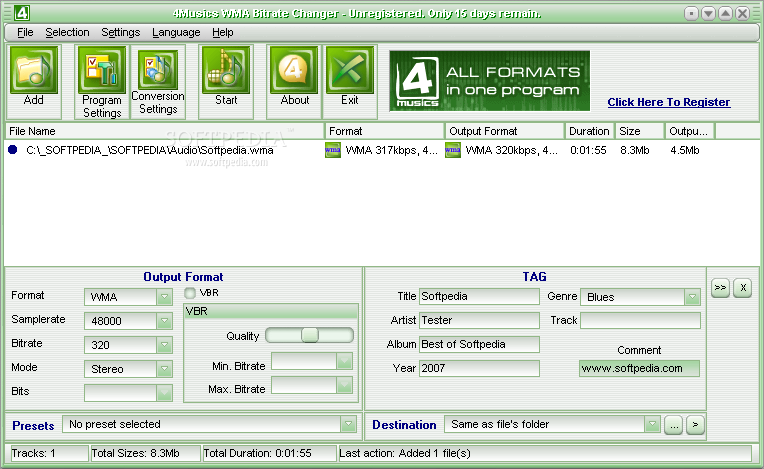The image size is (764, 469).
Task: Click the round title bar button left of minimize
Action: 691,14
